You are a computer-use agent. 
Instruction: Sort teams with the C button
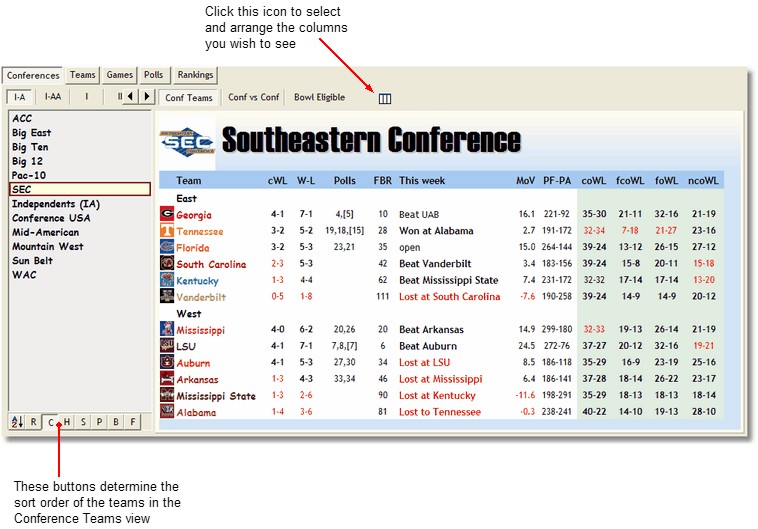pyautogui.click(x=50, y=422)
